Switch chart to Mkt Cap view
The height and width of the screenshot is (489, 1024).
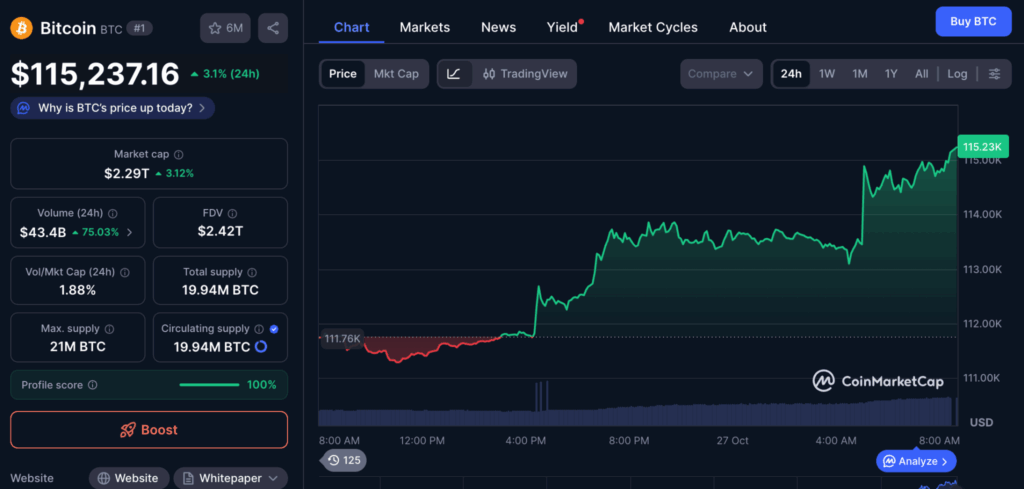tap(396, 74)
